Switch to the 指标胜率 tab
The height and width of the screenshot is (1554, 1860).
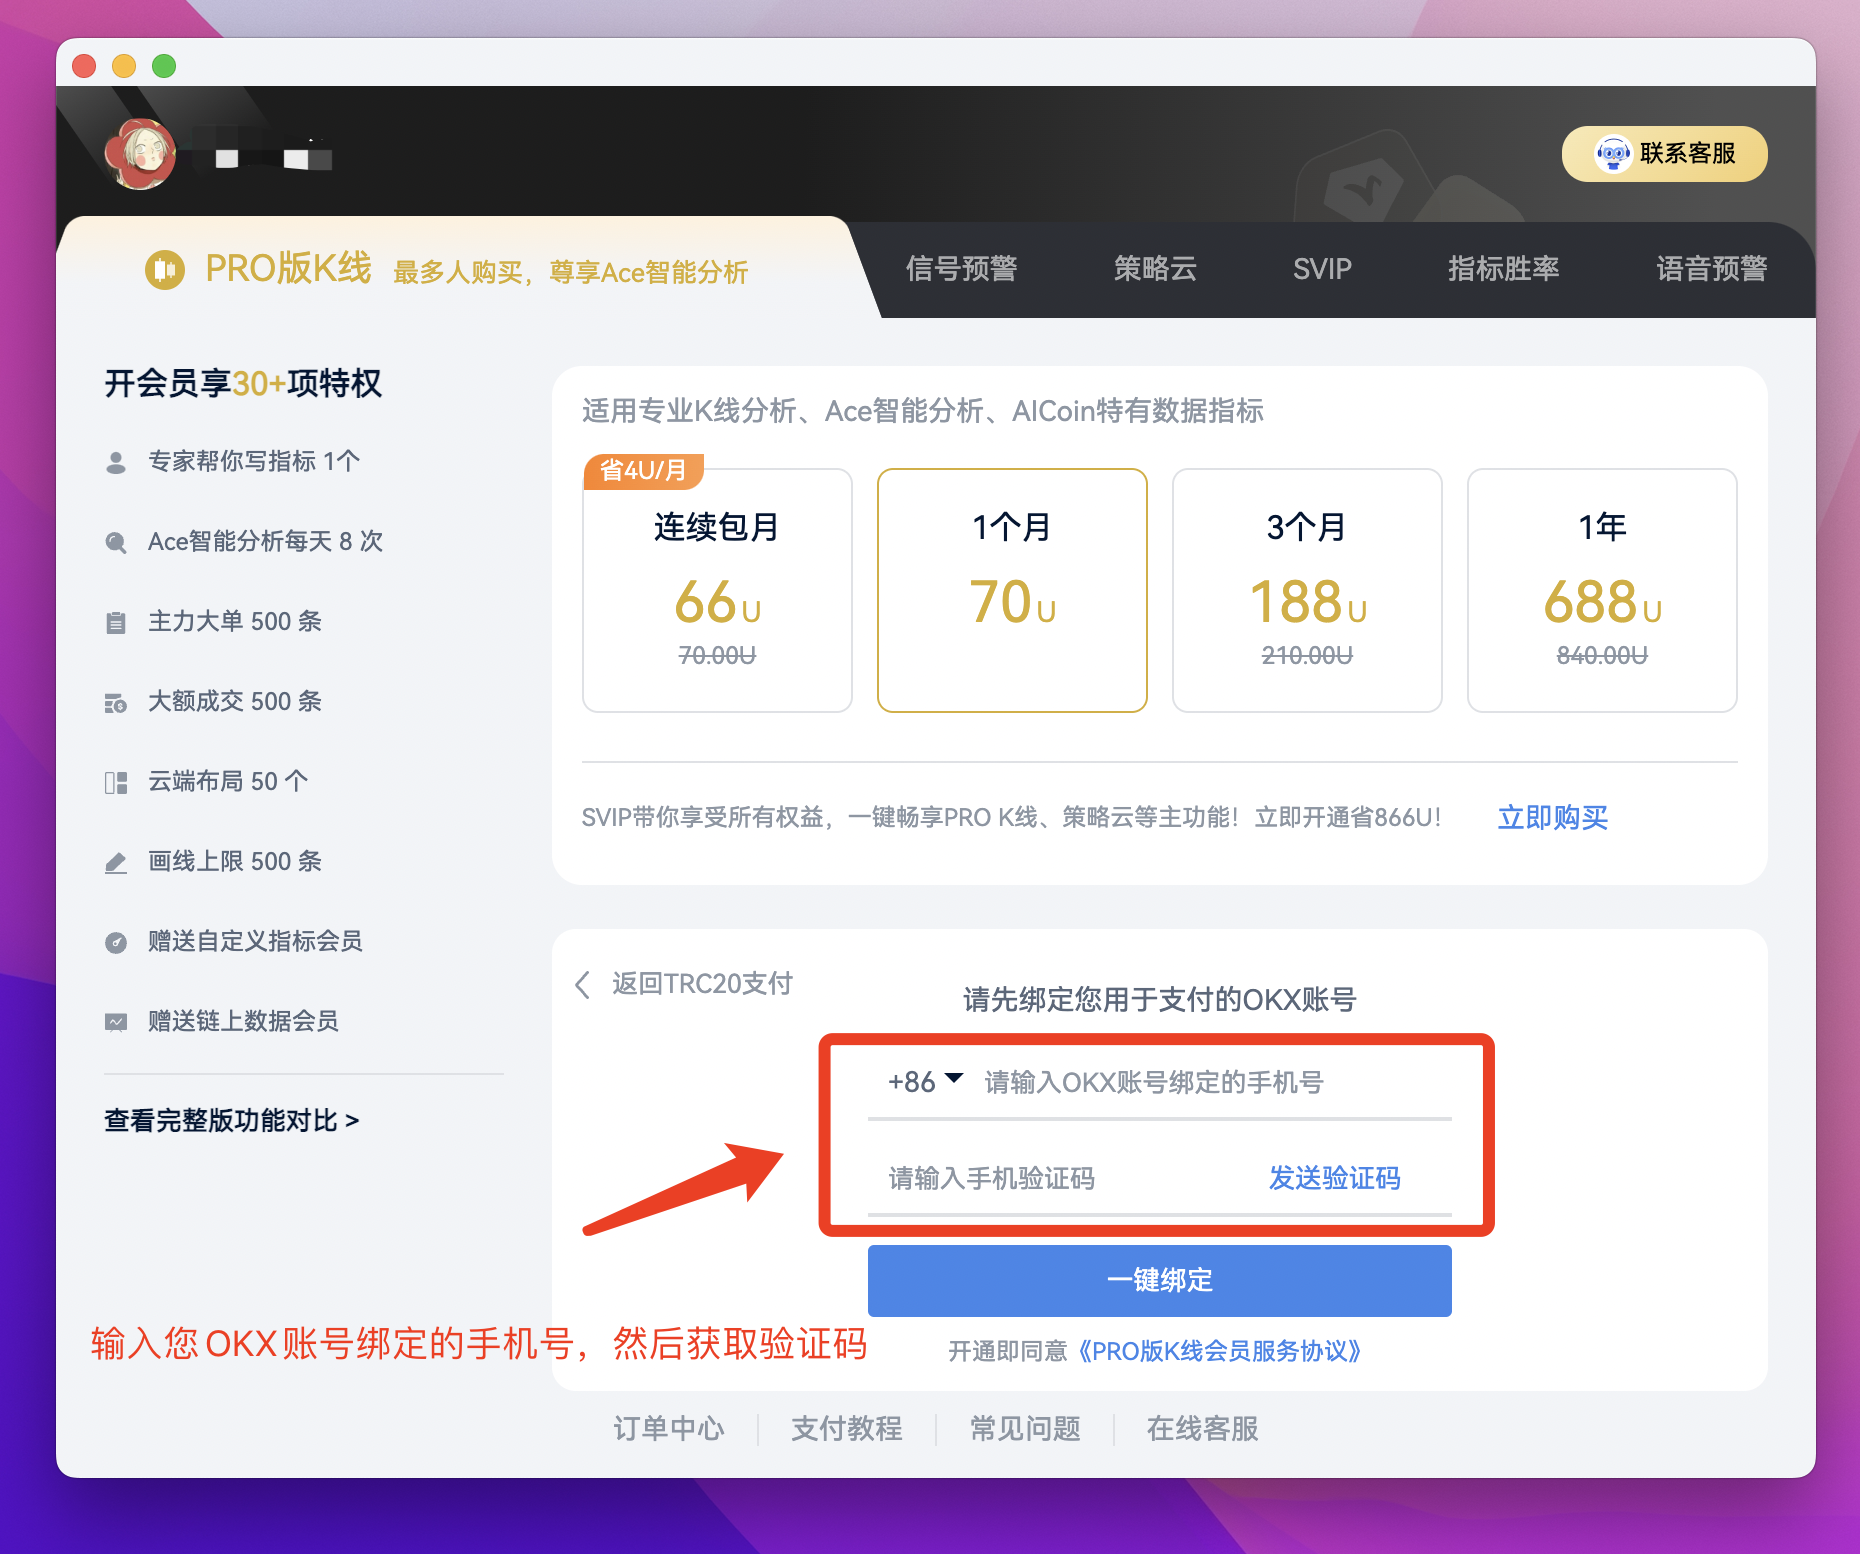[1504, 269]
